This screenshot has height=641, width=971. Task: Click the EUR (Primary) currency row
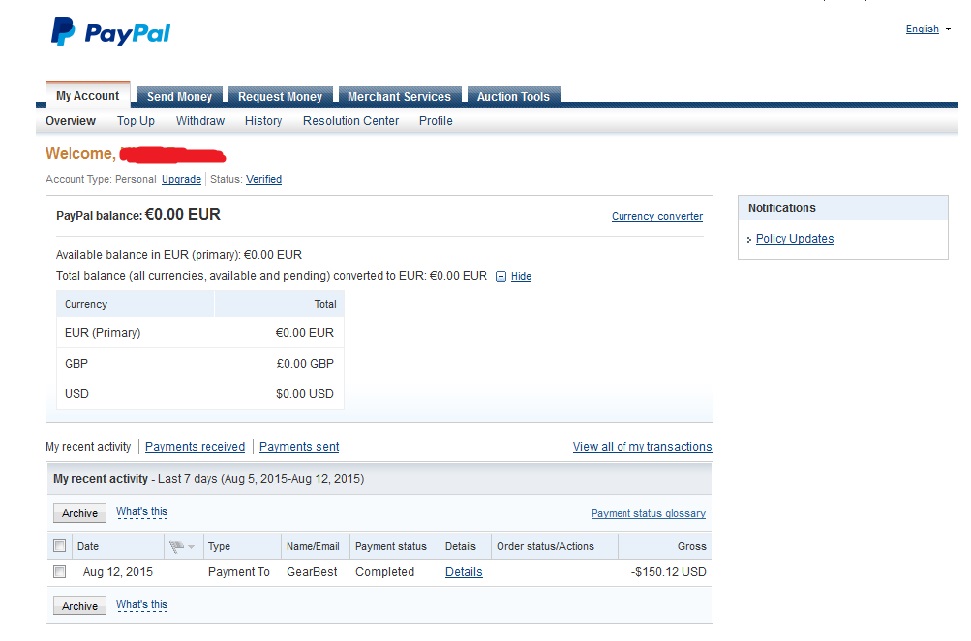tap(200, 333)
